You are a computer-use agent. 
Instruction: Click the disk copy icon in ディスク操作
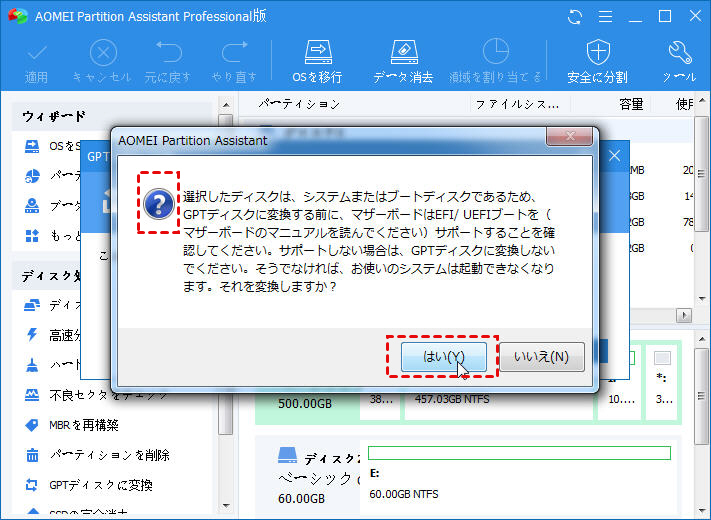click(x=32, y=305)
